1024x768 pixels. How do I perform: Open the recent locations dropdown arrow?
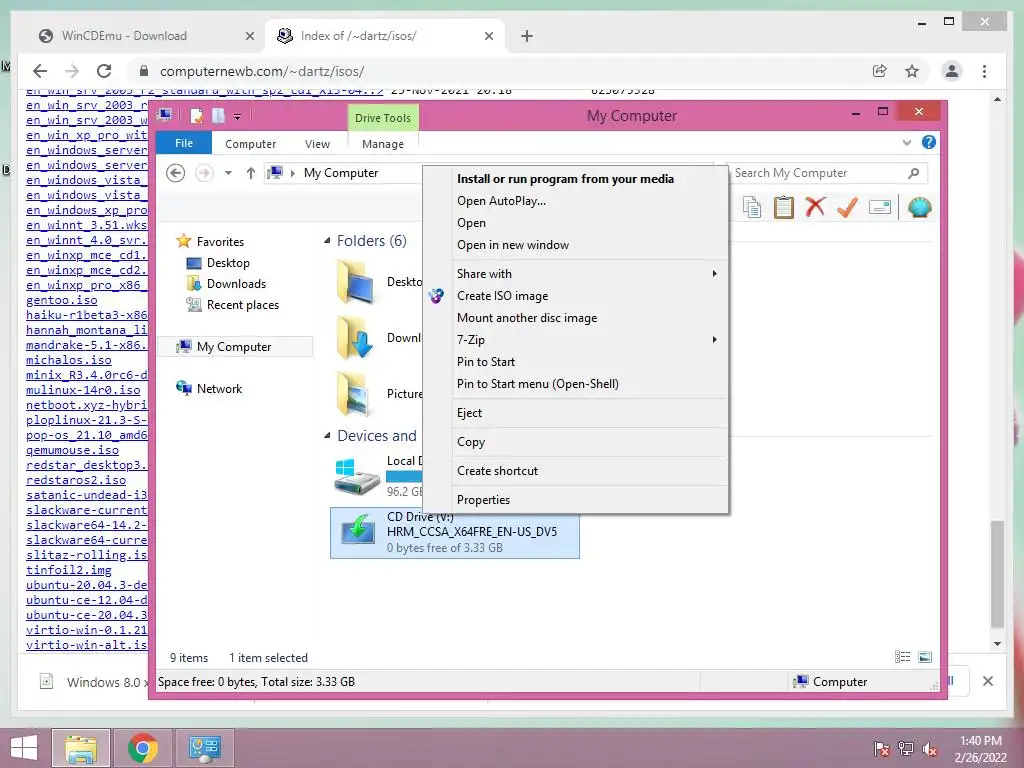[228, 173]
